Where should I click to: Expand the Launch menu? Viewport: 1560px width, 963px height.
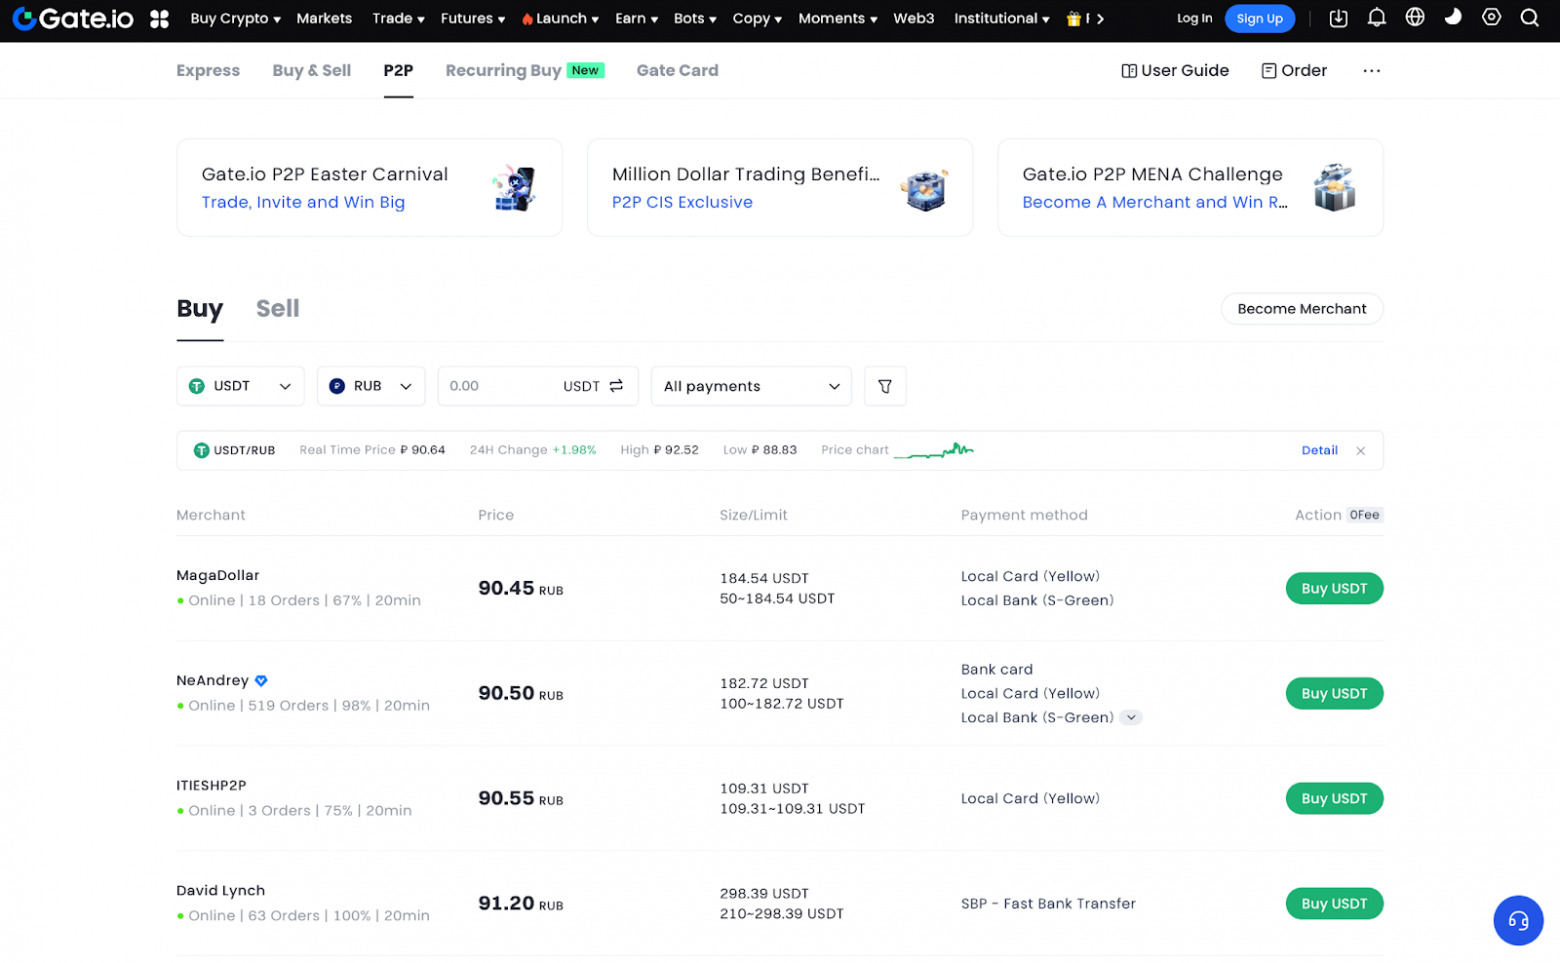pos(560,19)
